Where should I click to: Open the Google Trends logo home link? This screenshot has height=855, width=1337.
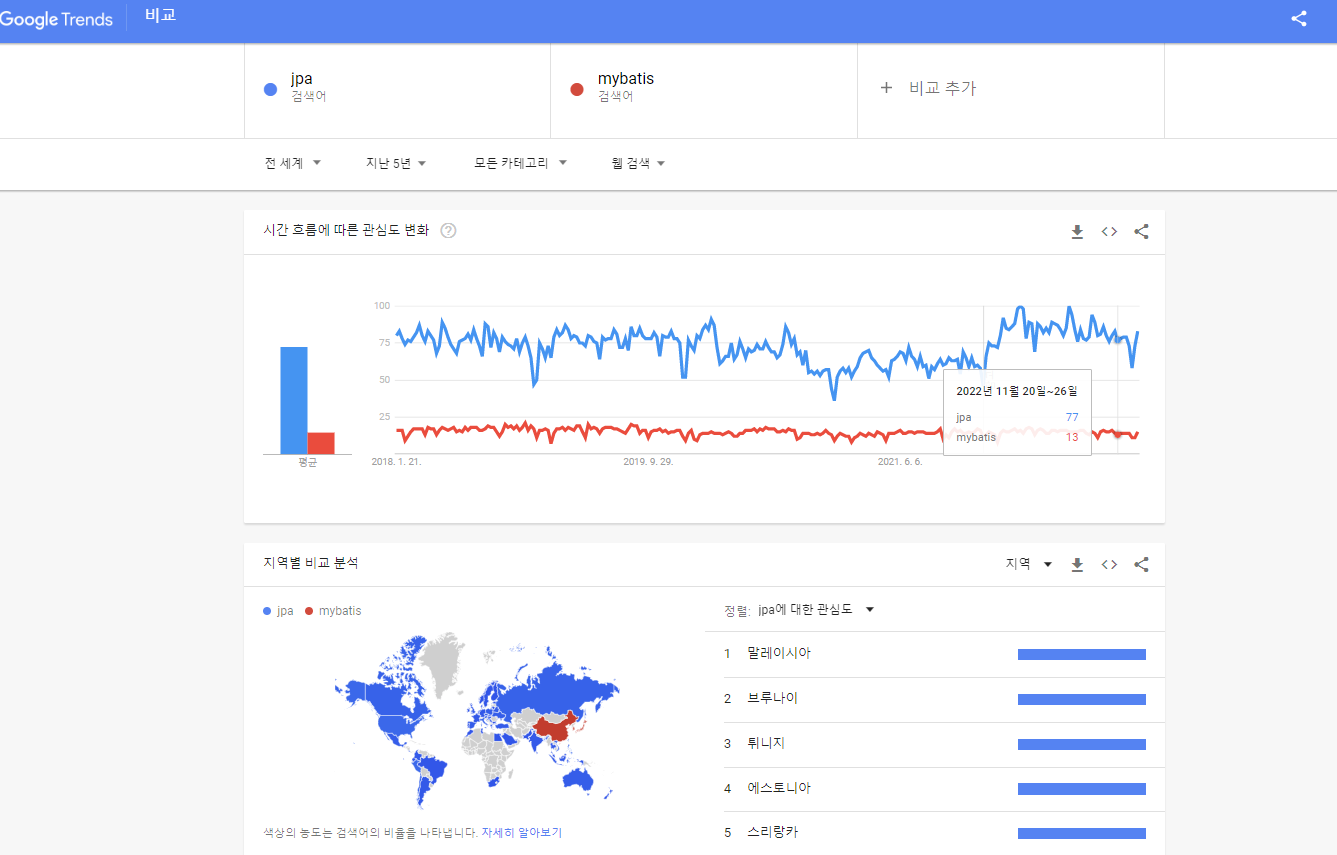(56, 19)
